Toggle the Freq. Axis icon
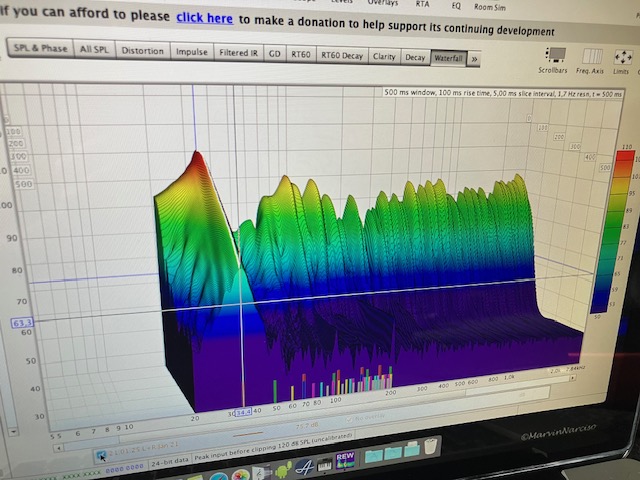This screenshot has width=640, height=480. pos(590,56)
